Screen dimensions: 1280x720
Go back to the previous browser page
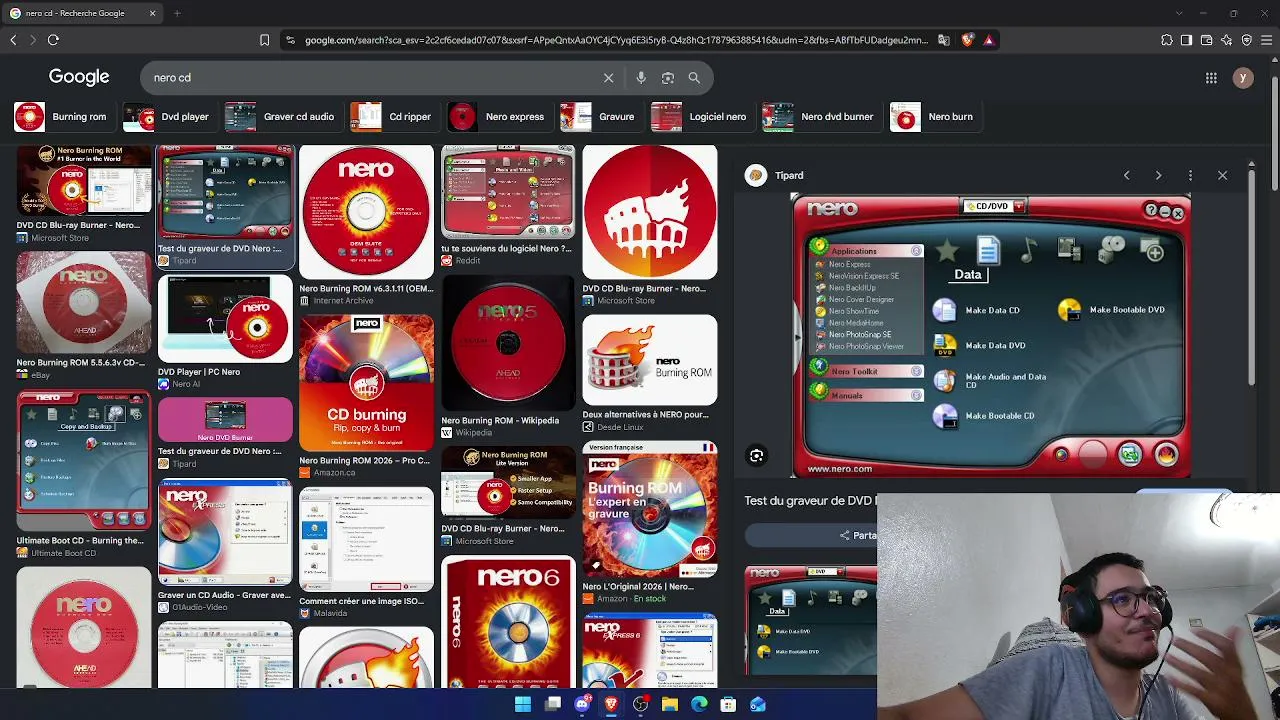coord(13,40)
